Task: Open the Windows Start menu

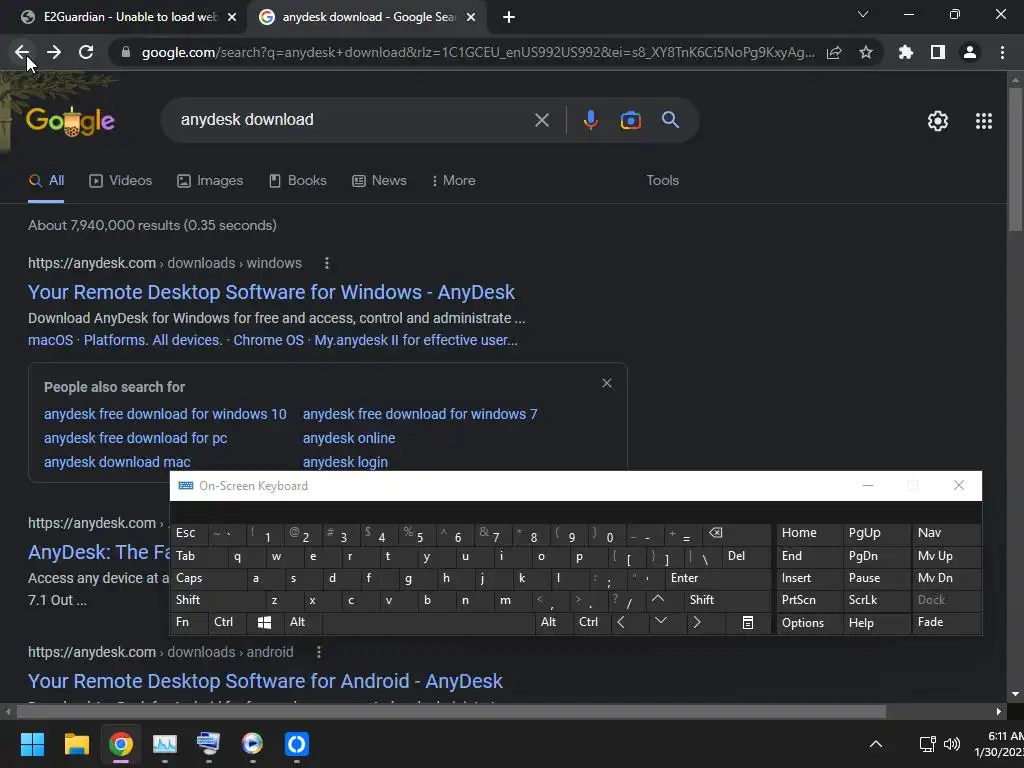Action: (32, 744)
